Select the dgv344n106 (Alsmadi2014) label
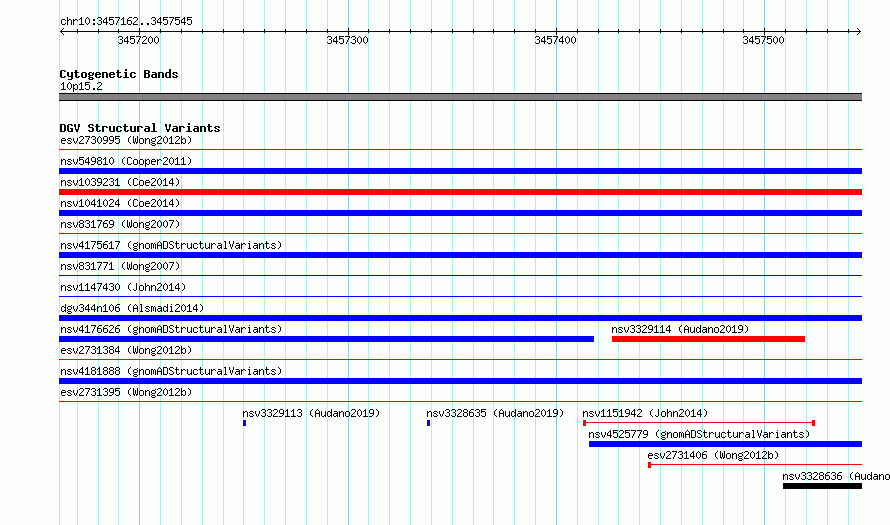This screenshot has width=890, height=525. click(132, 308)
